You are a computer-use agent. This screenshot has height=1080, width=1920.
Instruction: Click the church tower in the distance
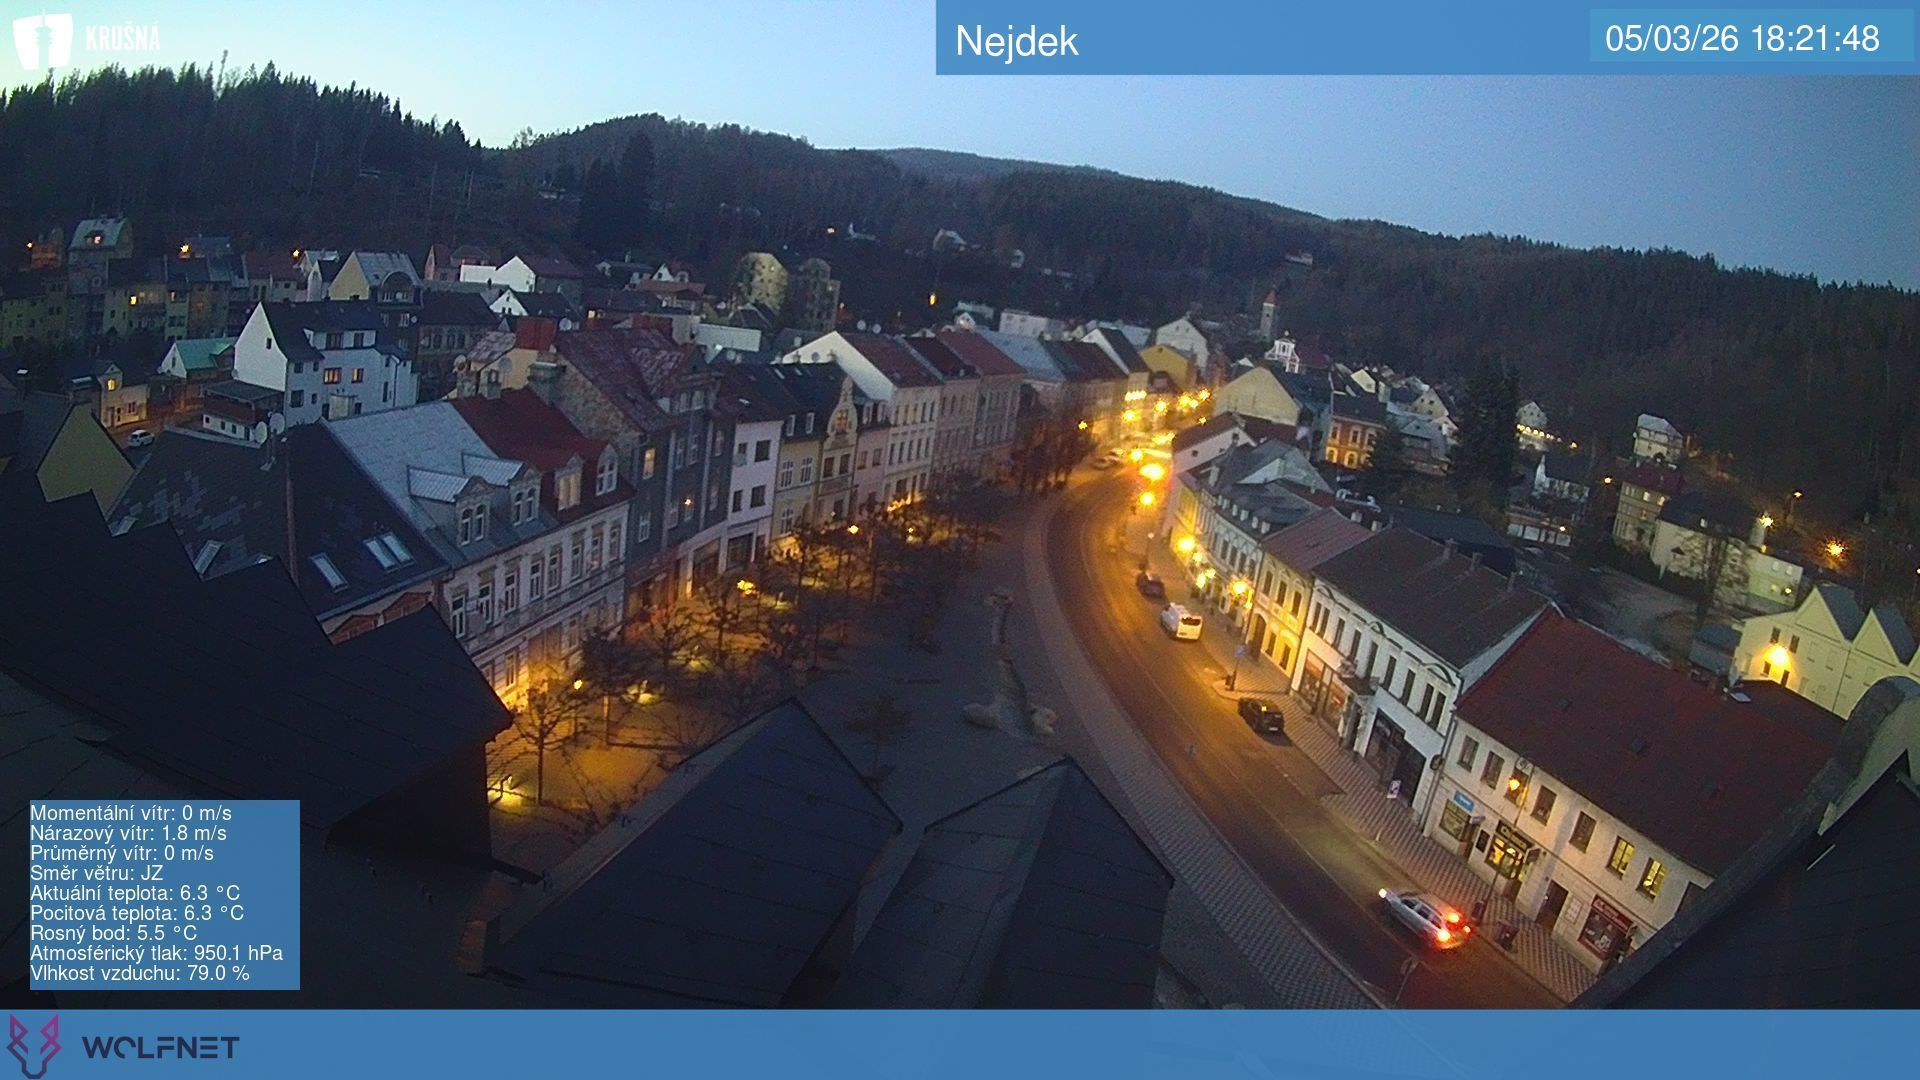tap(1268, 315)
